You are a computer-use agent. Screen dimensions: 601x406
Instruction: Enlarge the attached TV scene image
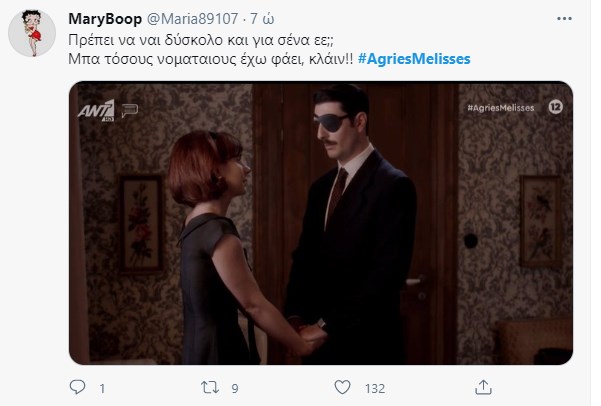point(321,223)
